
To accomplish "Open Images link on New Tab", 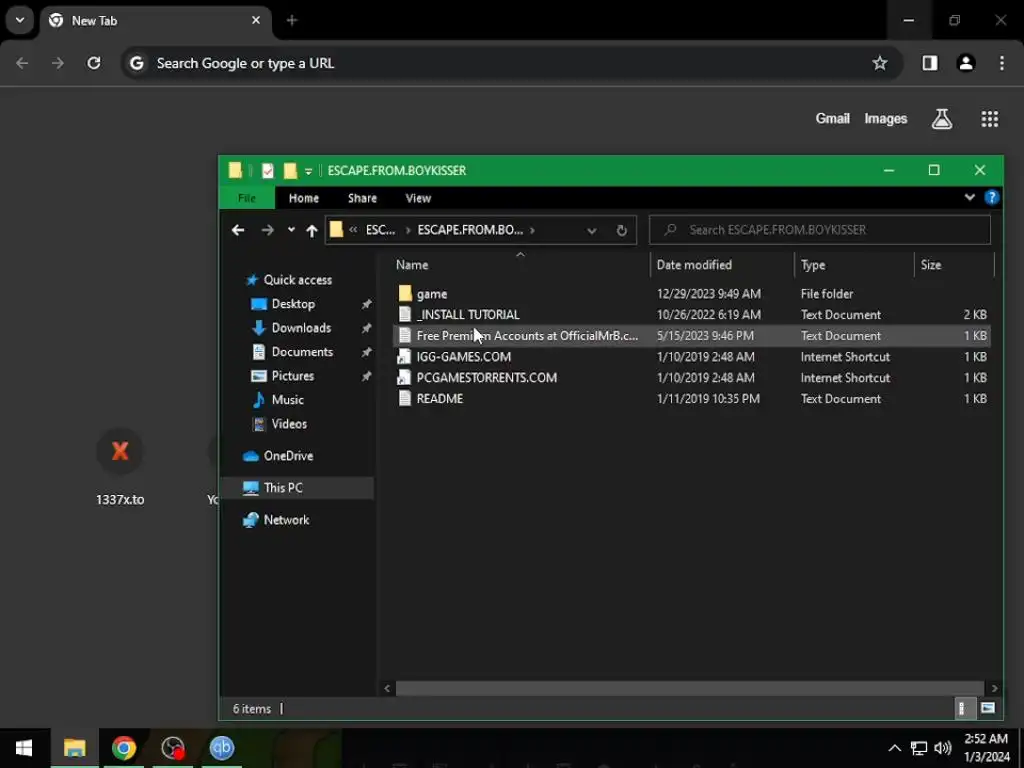I will (x=886, y=119).
